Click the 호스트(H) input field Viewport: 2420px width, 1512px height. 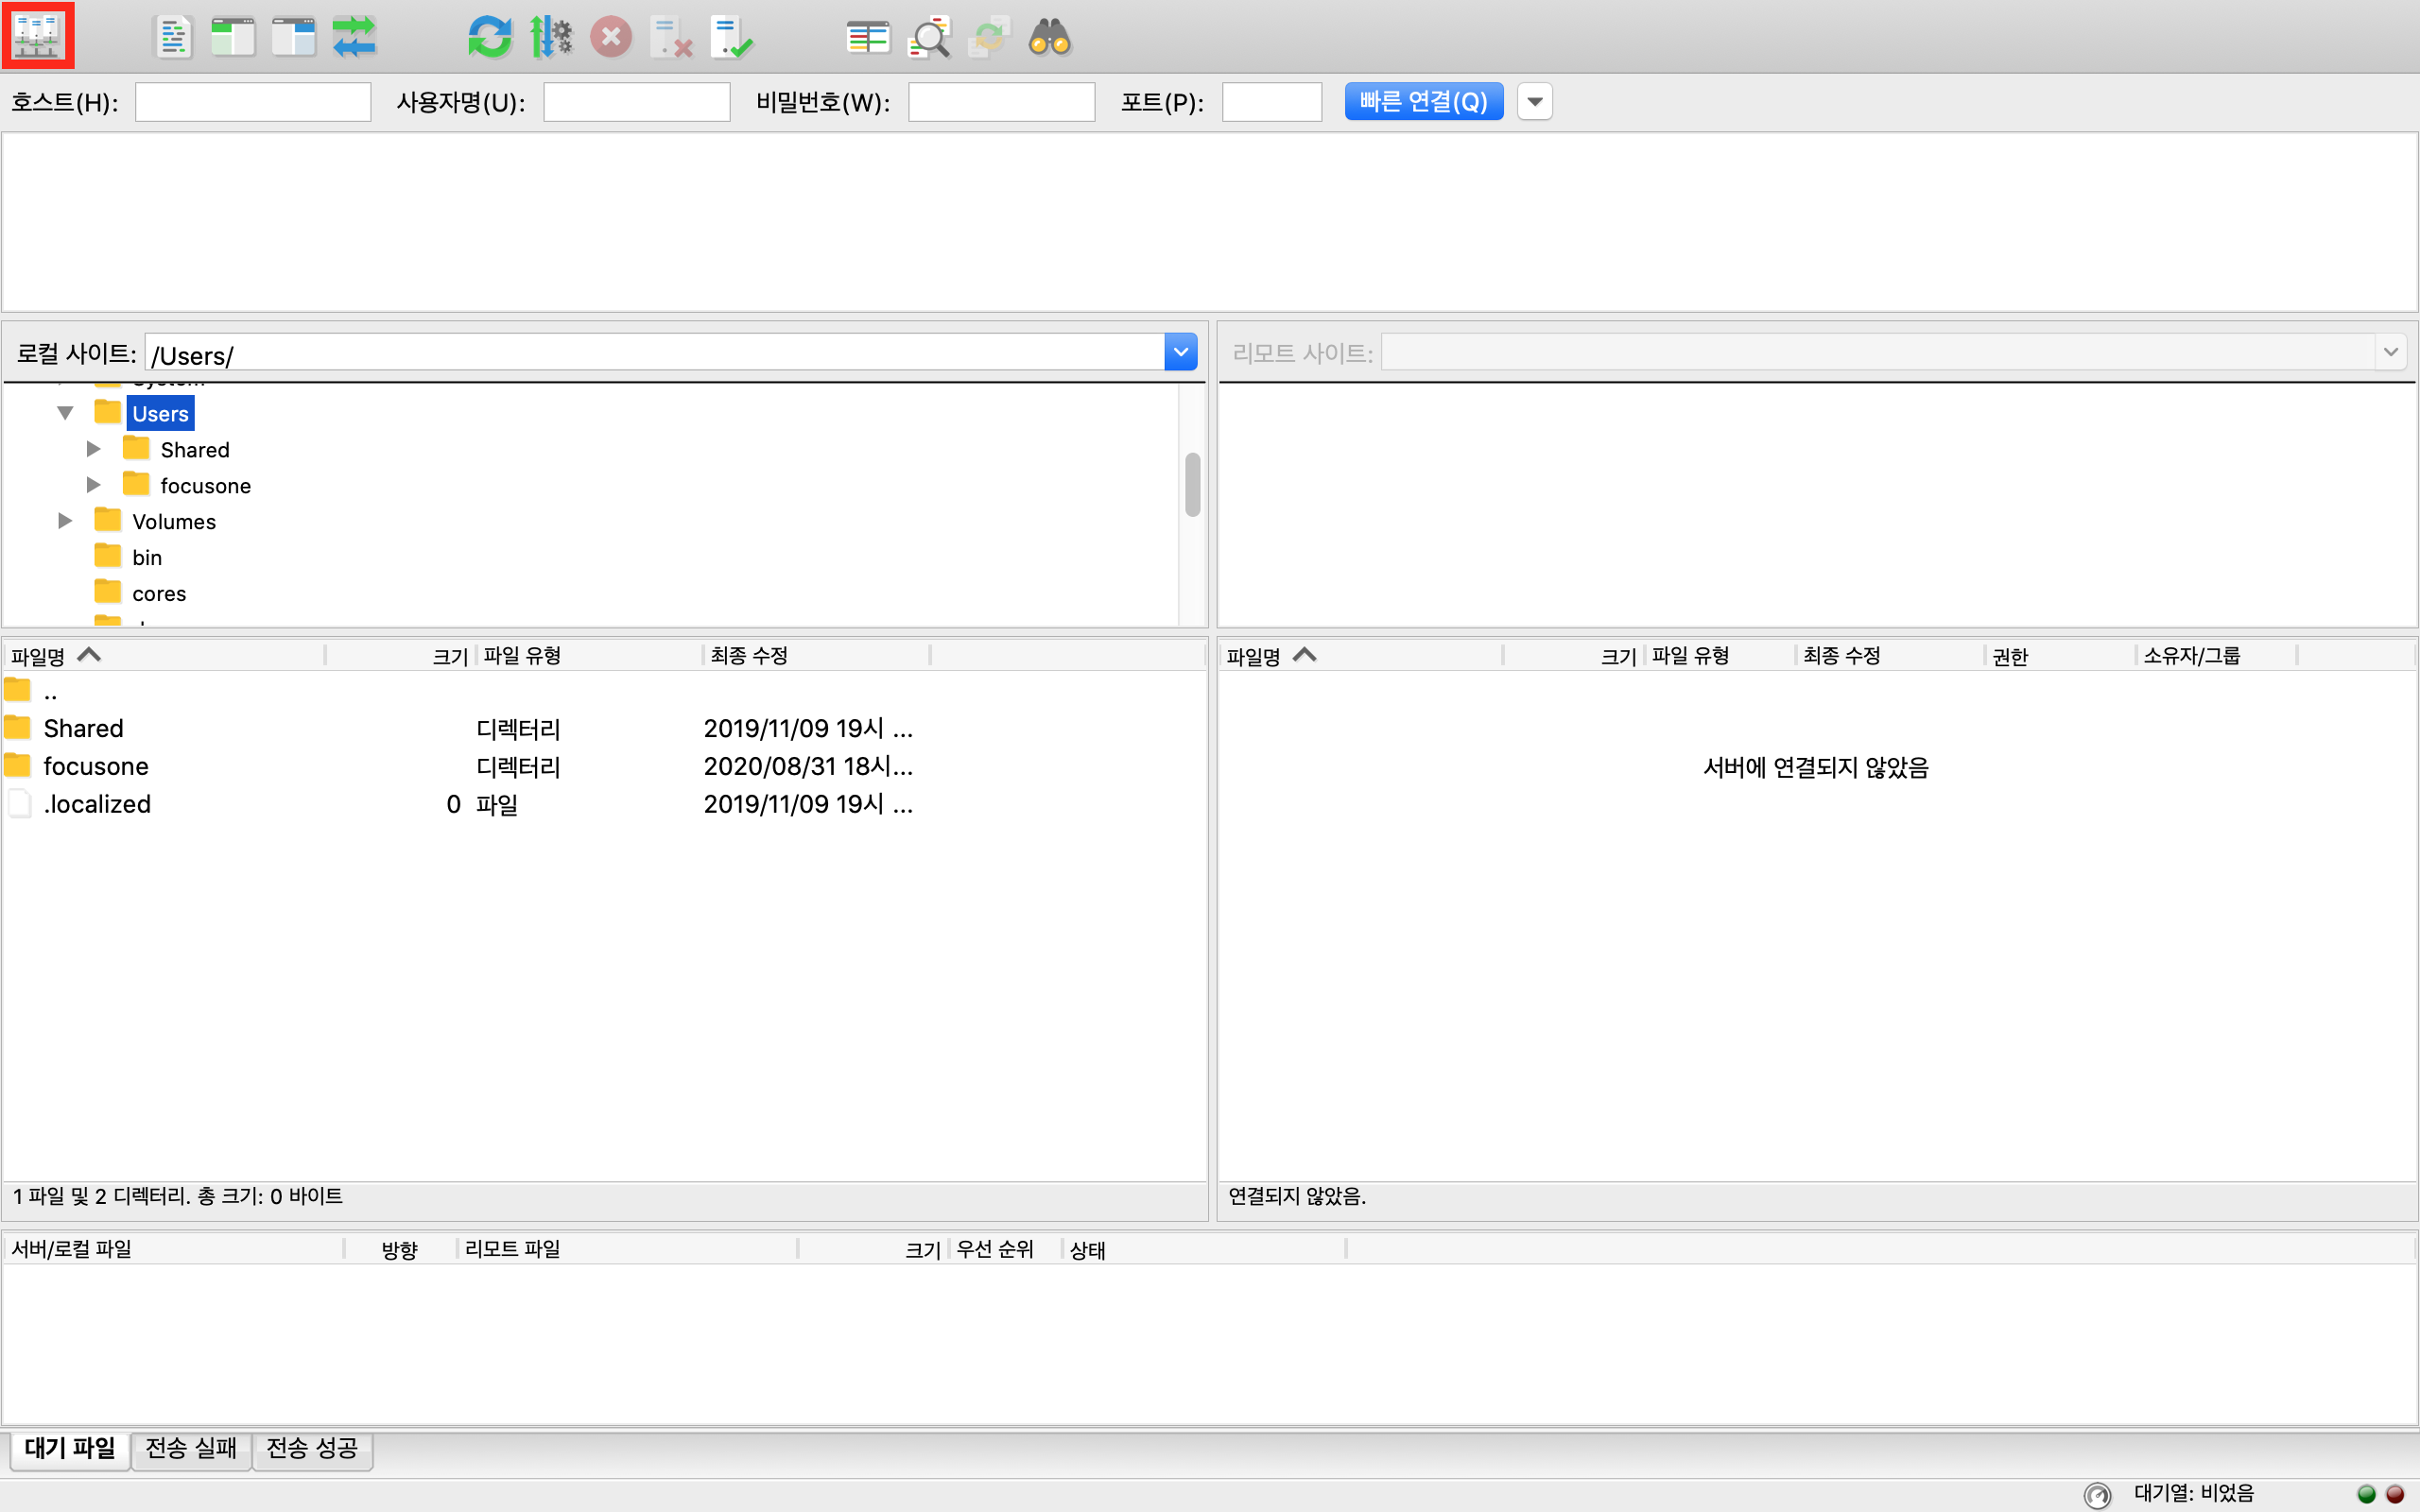click(x=253, y=102)
